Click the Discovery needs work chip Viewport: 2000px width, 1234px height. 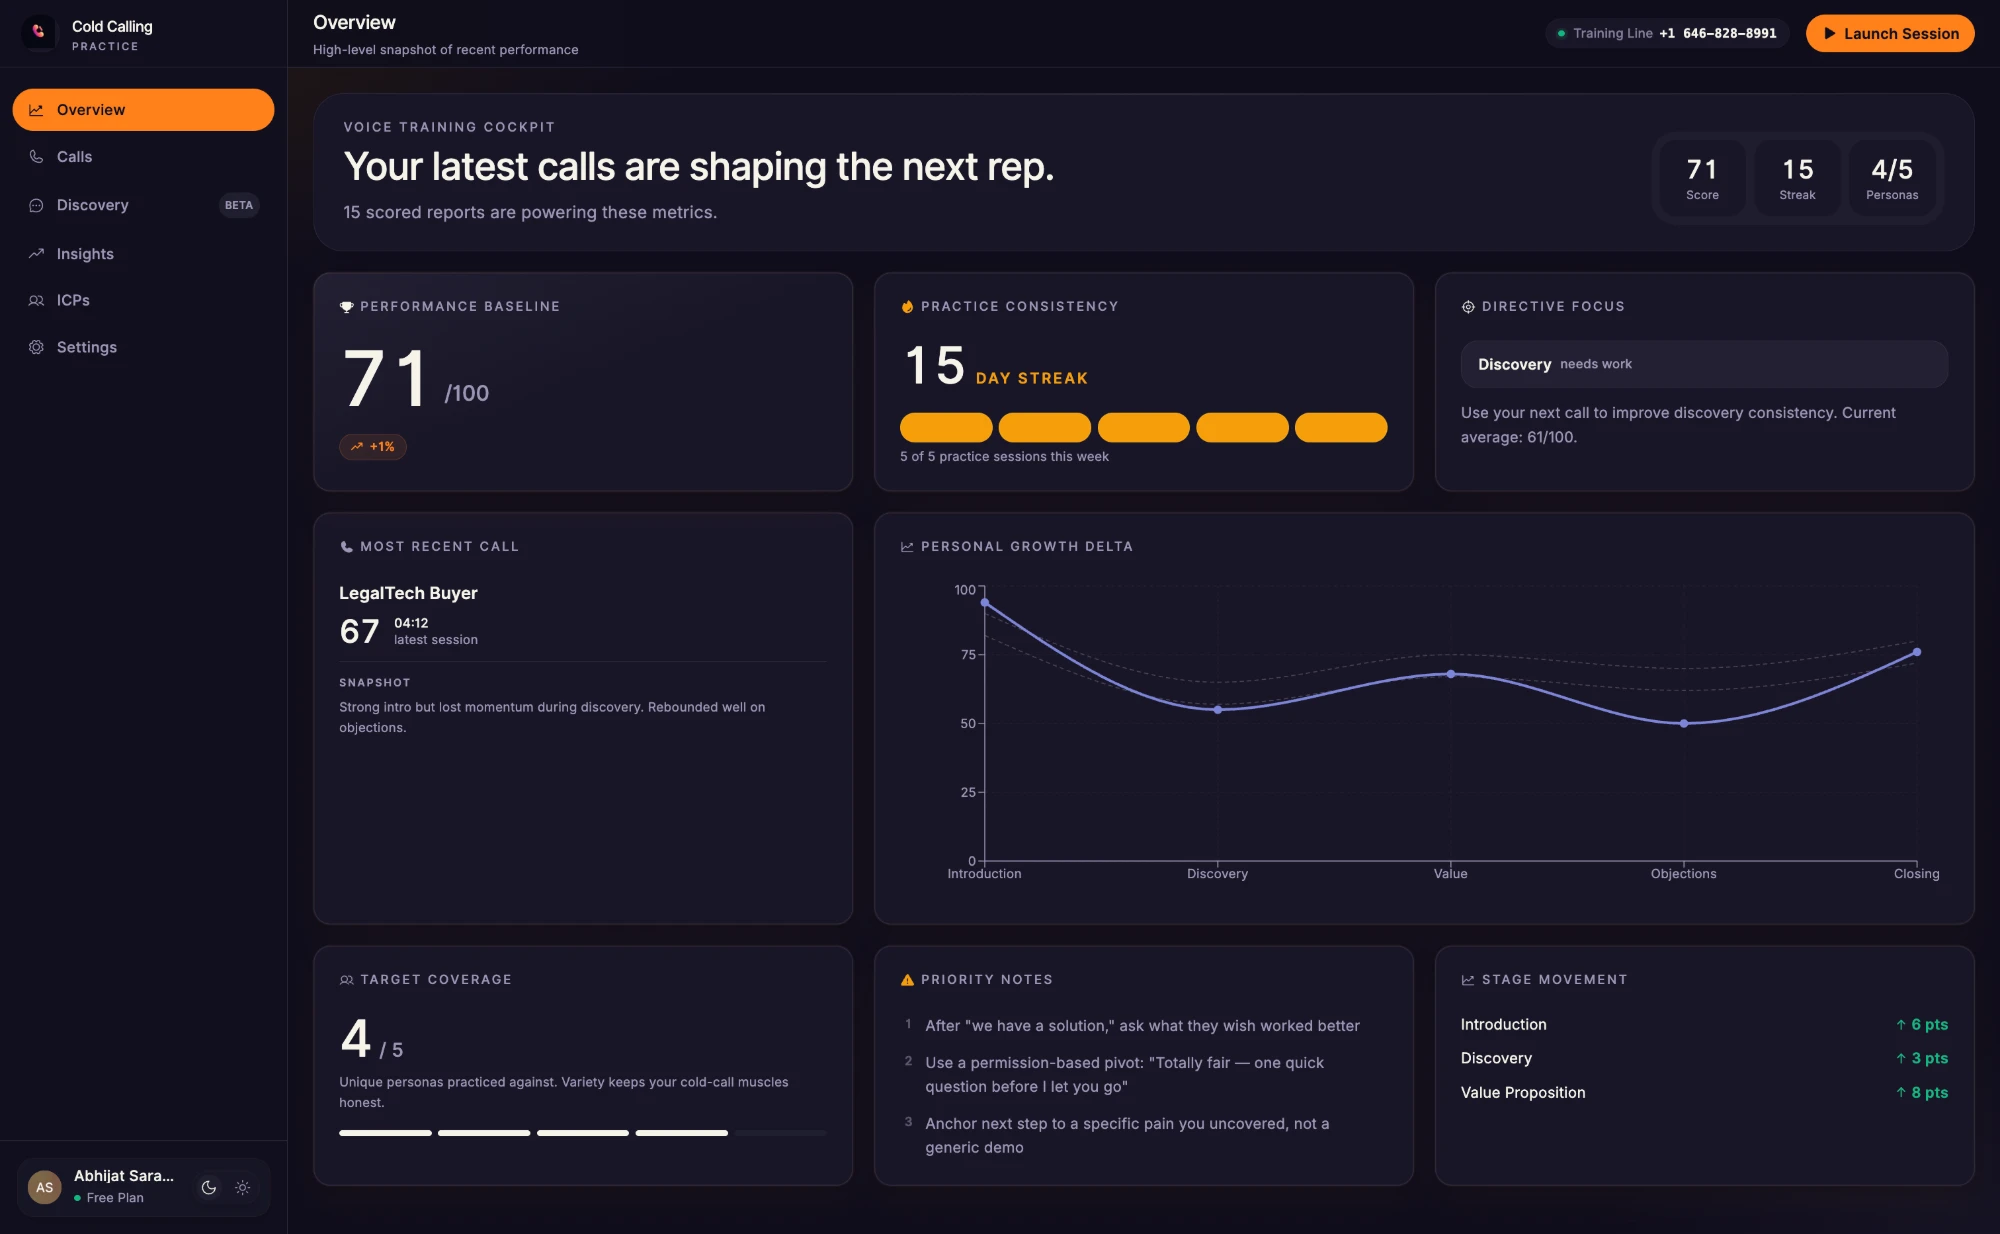pyautogui.click(x=1704, y=364)
